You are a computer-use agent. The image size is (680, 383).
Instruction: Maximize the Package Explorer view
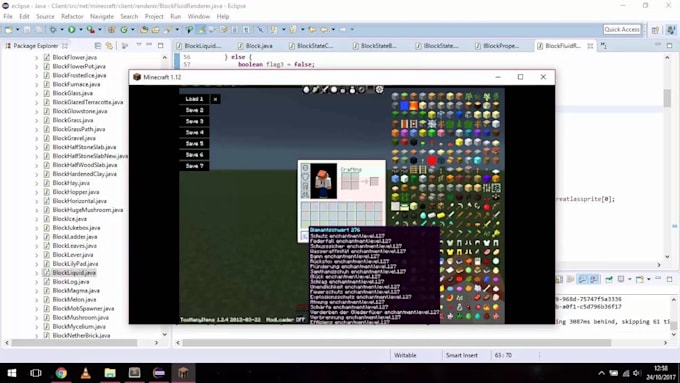click(x=160, y=45)
